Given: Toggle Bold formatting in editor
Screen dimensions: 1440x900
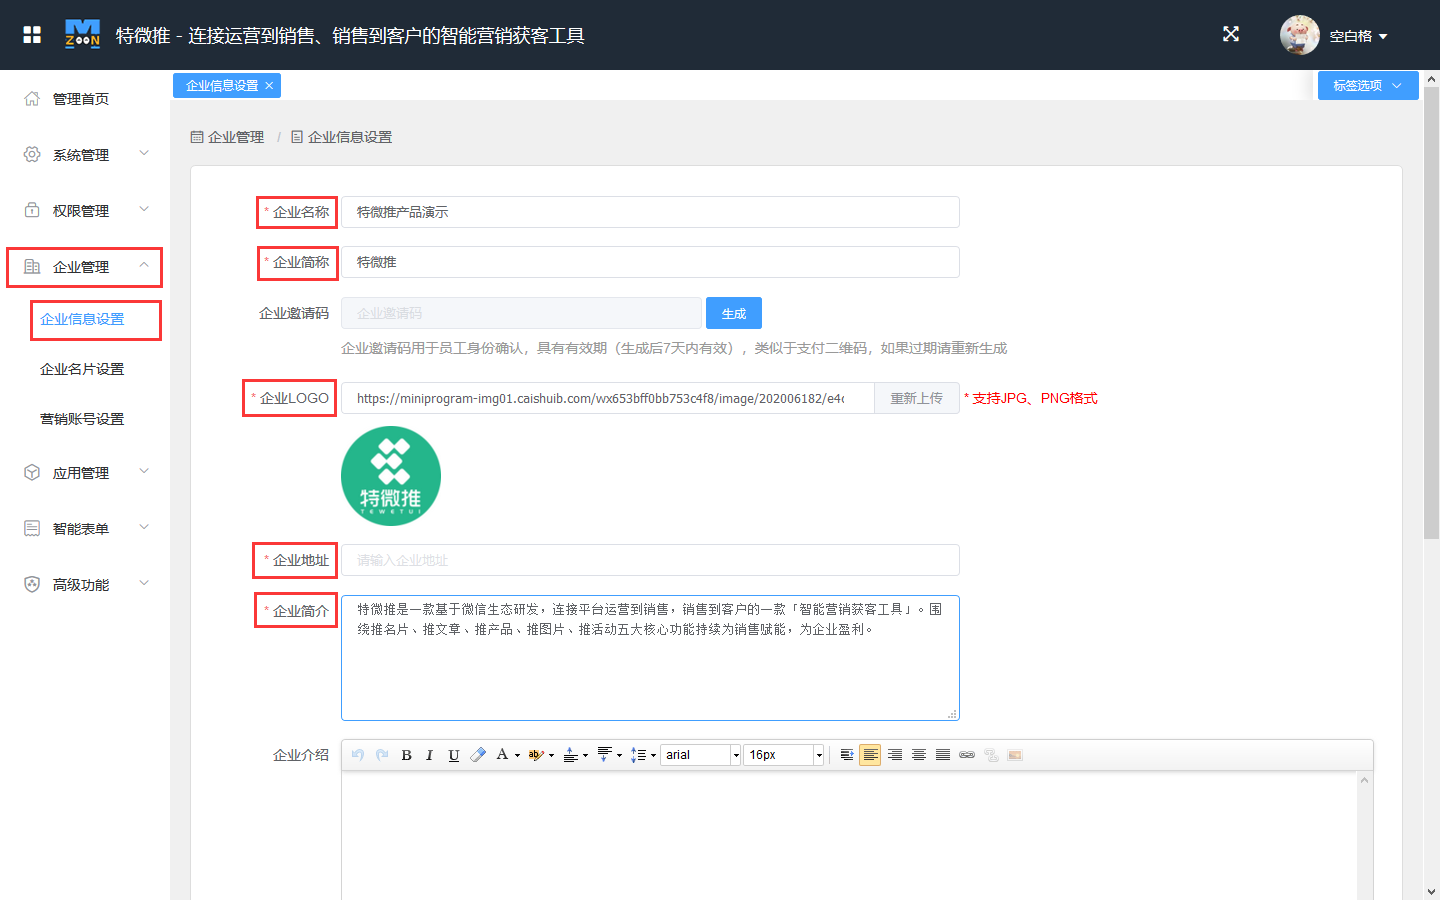Looking at the screenshot, I should [x=406, y=755].
